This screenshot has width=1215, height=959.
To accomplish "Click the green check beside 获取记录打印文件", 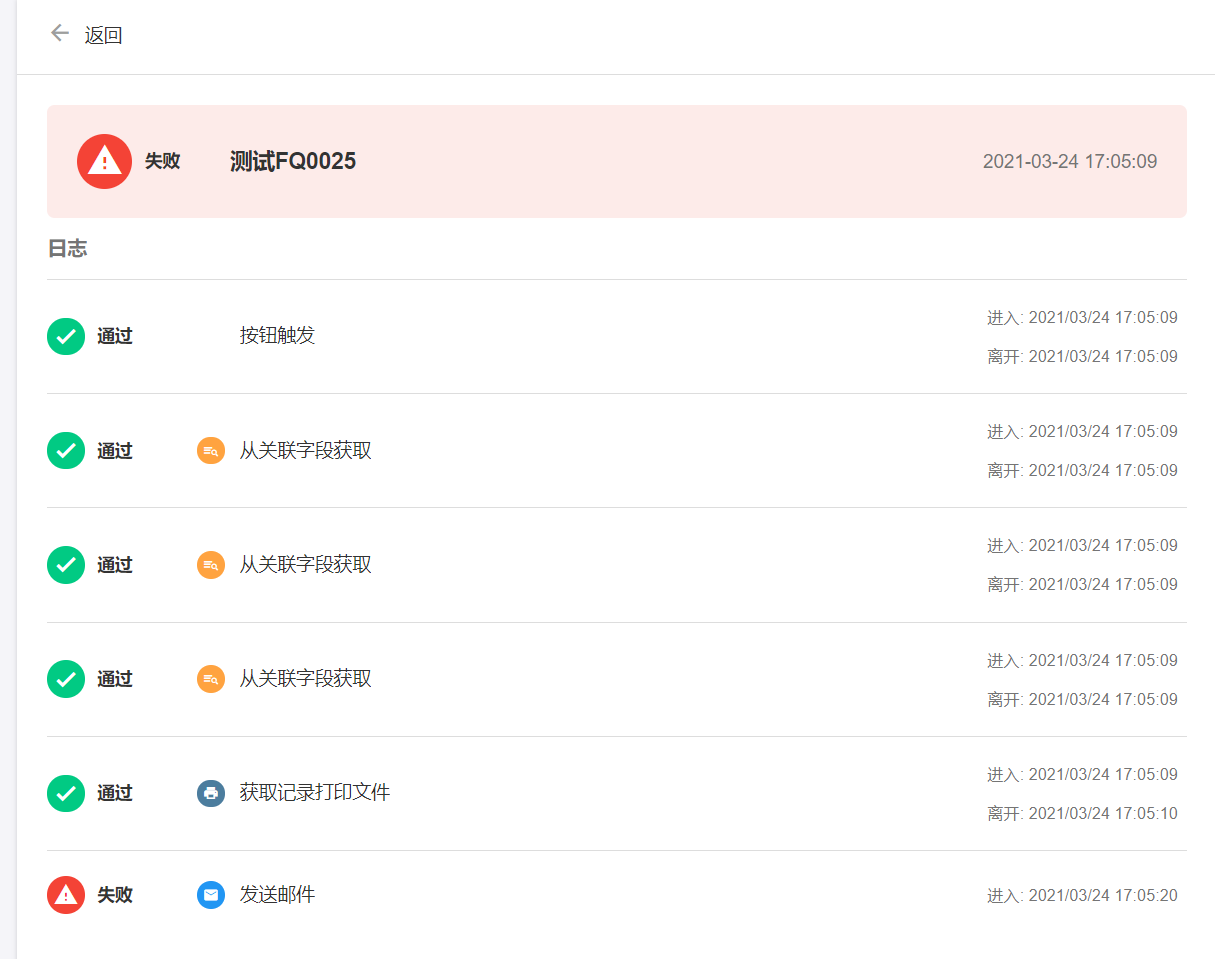I will coord(66,793).
